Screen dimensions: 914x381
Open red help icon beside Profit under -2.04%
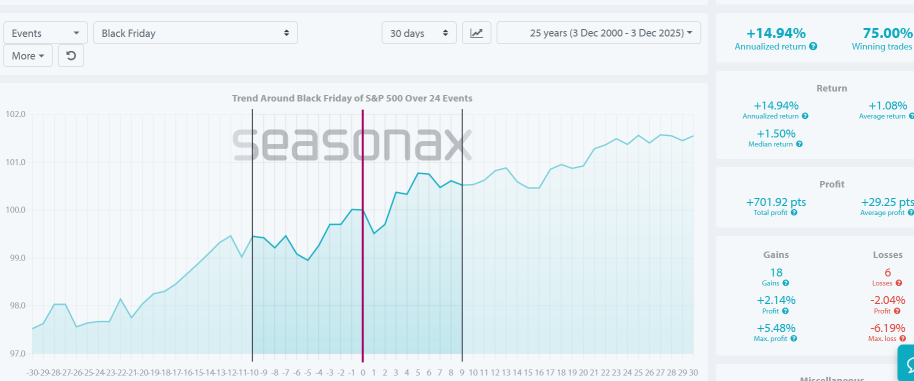point(897,311)
